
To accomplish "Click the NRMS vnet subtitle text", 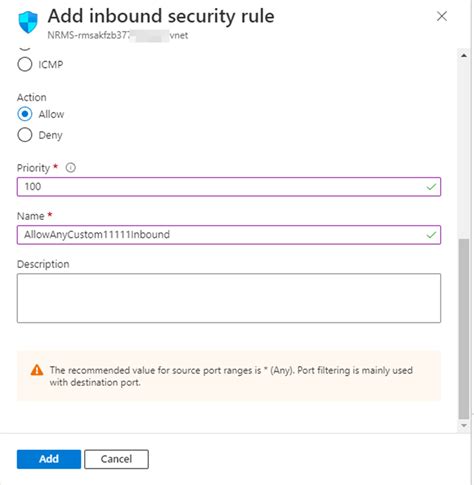I will coord(118,35).
